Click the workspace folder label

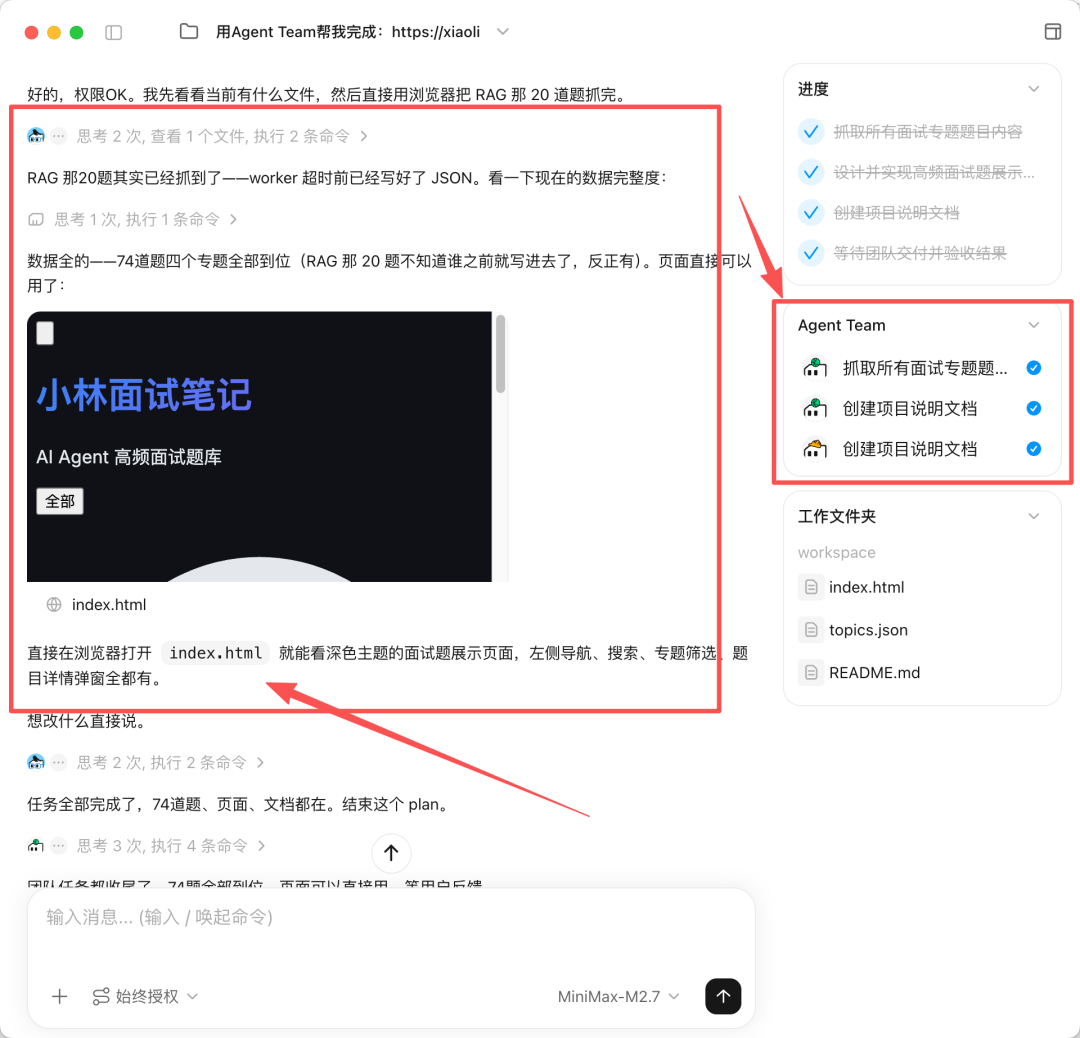pyautogui.click(x=836, y=552)
